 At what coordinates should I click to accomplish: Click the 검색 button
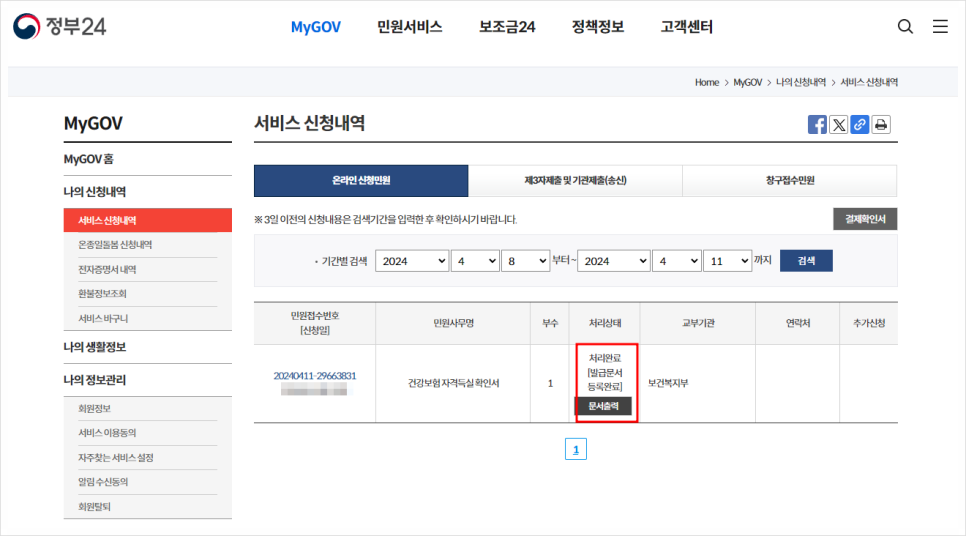[806, 261]
